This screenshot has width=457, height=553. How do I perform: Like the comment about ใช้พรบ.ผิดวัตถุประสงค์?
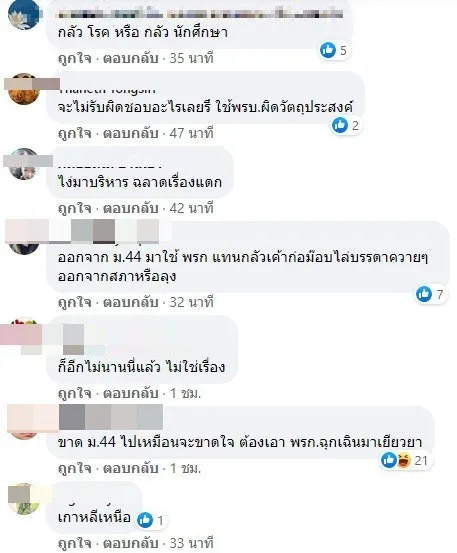(x=75, y=133)
